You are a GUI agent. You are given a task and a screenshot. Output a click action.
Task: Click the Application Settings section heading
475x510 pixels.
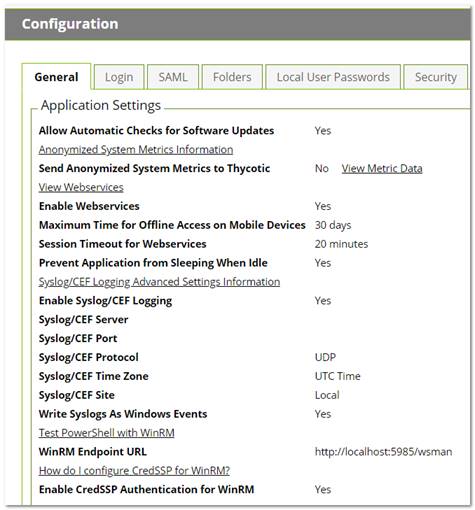(x=101, y=105)
